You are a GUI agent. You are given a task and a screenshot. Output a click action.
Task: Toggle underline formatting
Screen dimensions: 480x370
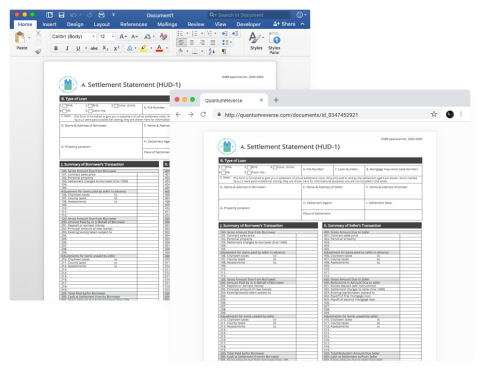tap(78, 48)
